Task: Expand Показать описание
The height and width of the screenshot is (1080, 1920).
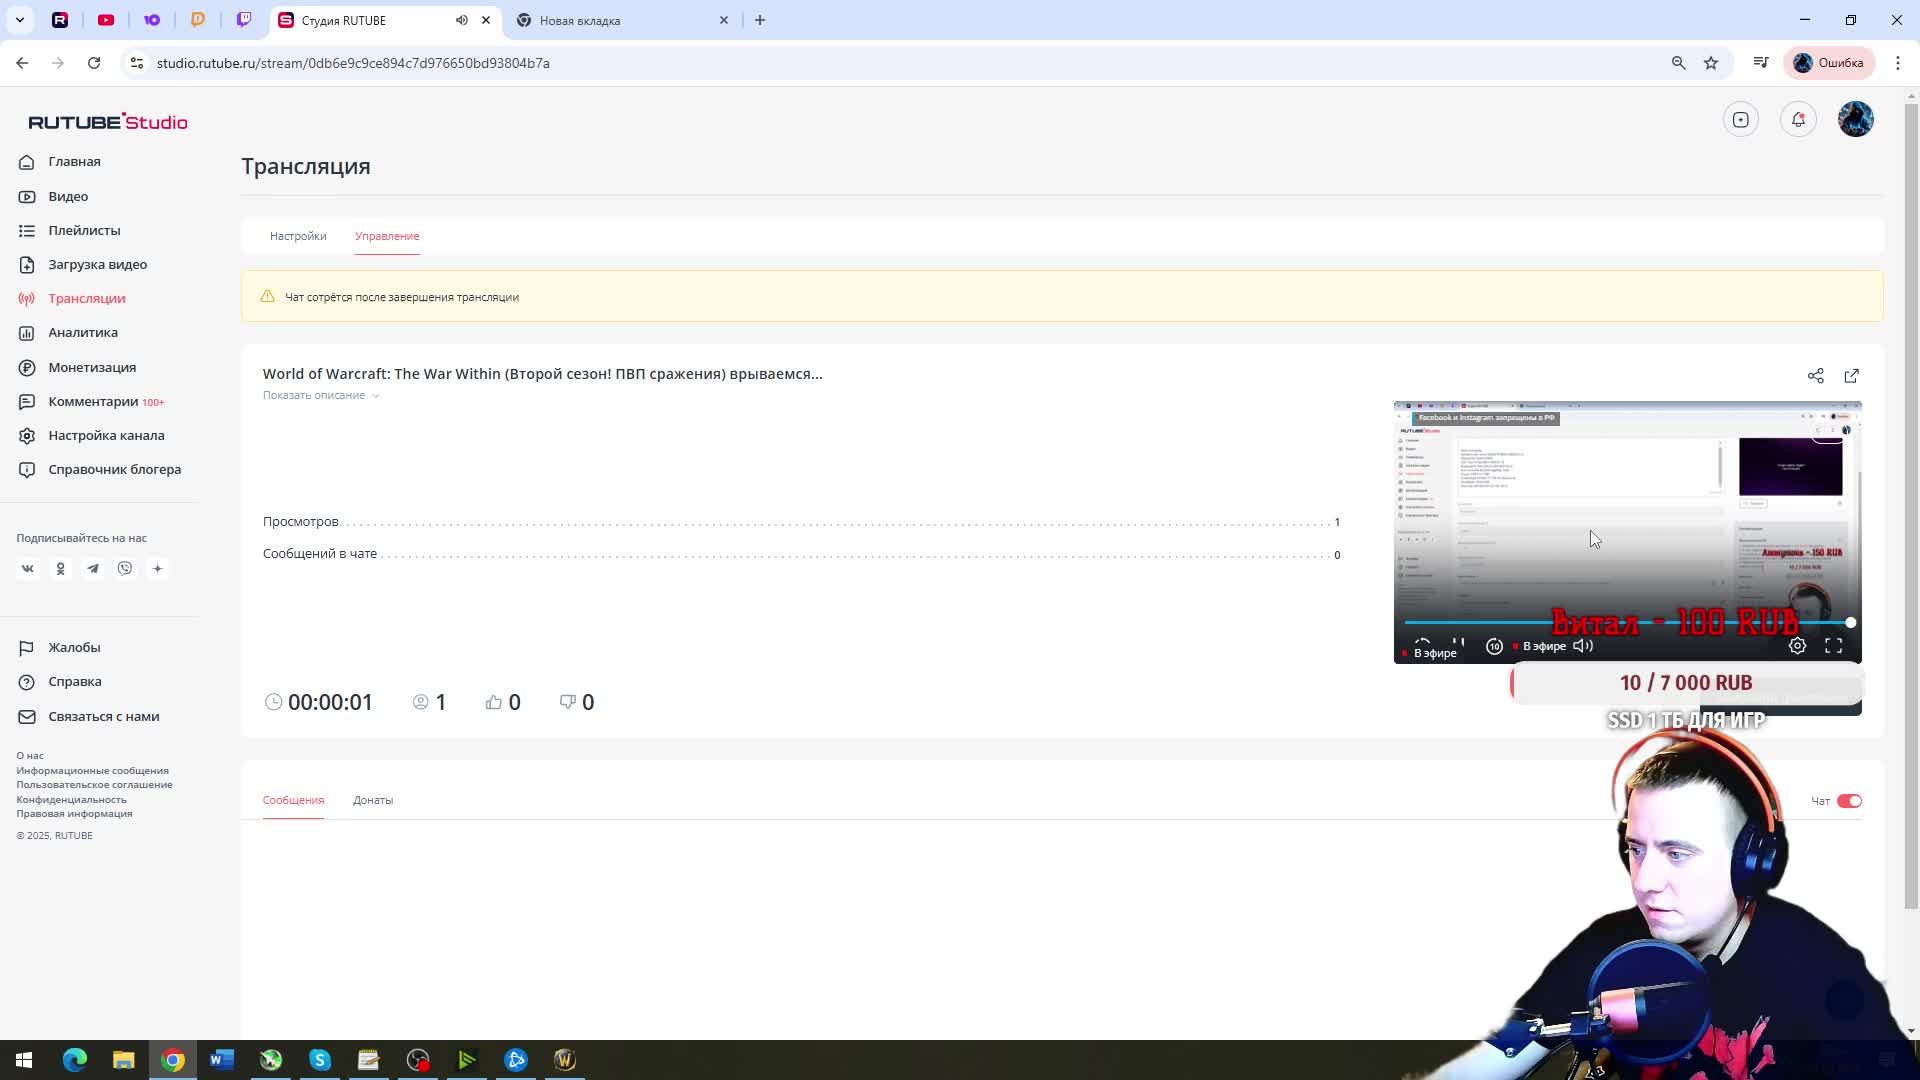Action: pos(321,395)
